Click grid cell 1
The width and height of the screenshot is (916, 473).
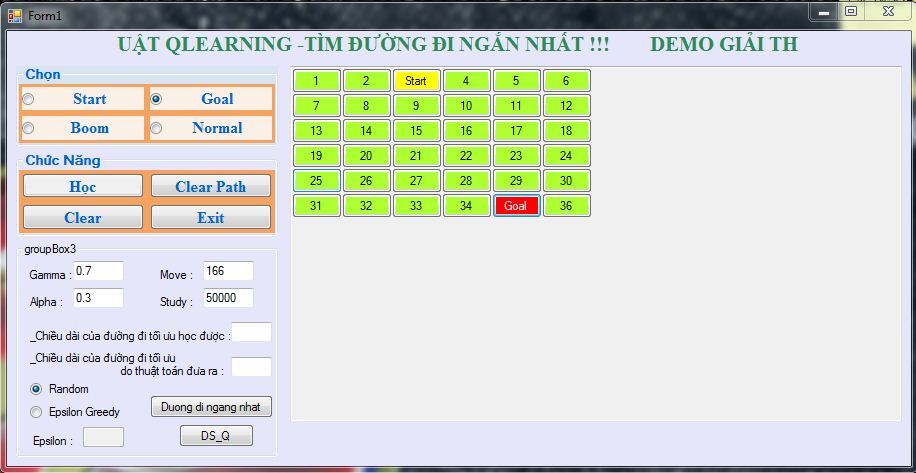[317, 81]
